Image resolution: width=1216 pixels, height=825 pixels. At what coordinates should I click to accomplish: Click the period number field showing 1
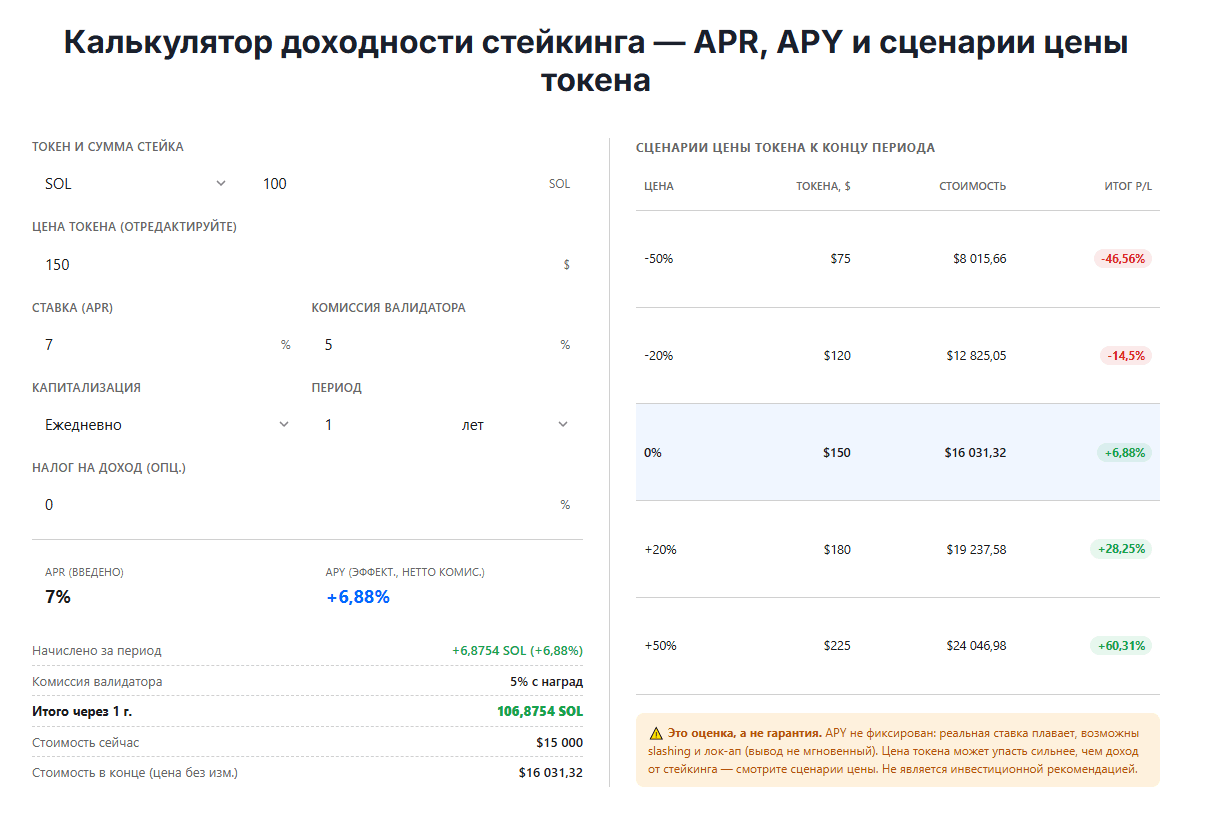(377, 425)
